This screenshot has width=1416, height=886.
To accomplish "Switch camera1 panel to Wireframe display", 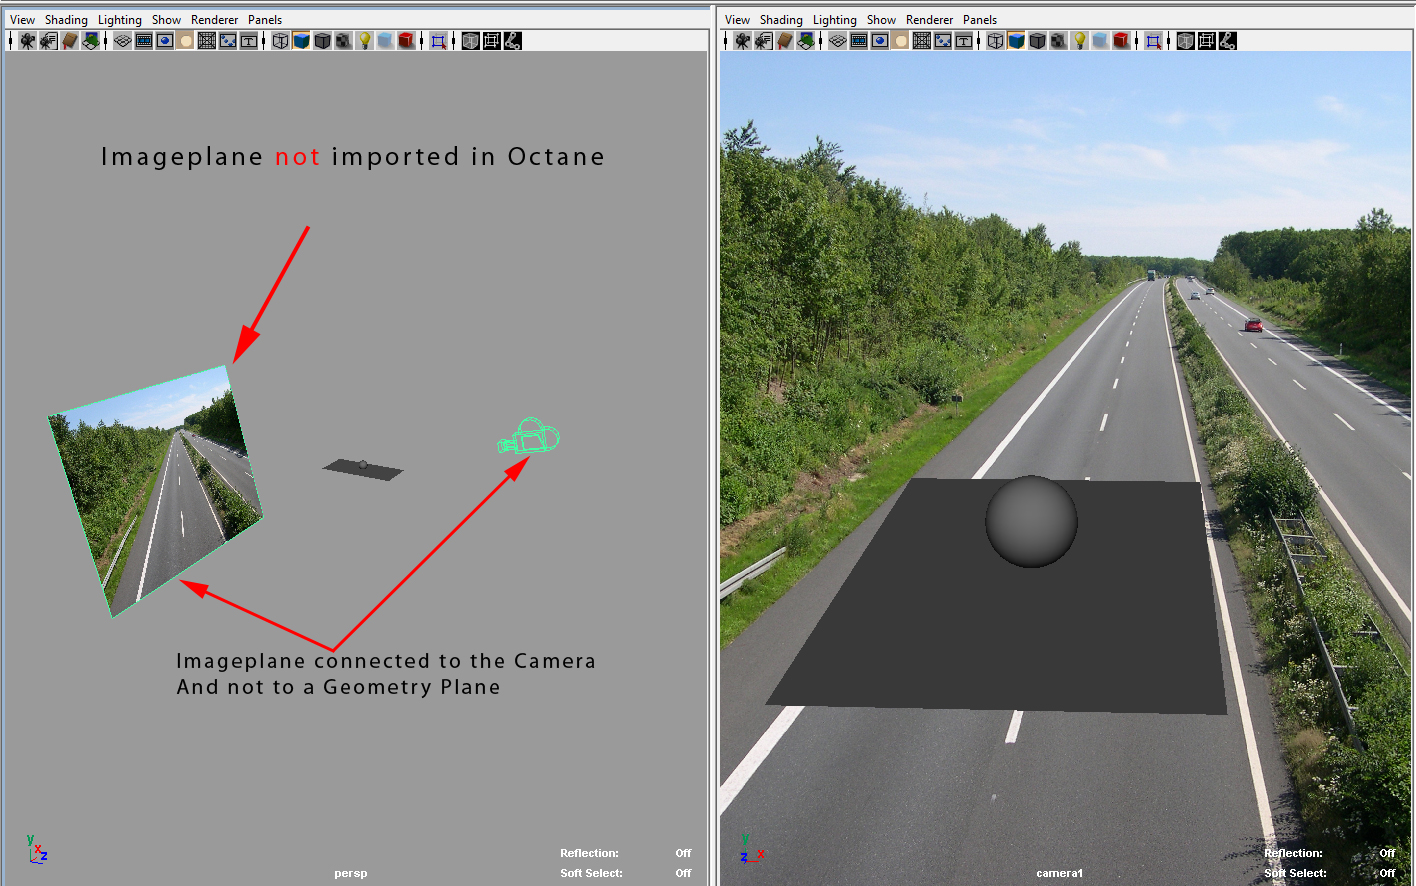I will [x=996, y=41].
